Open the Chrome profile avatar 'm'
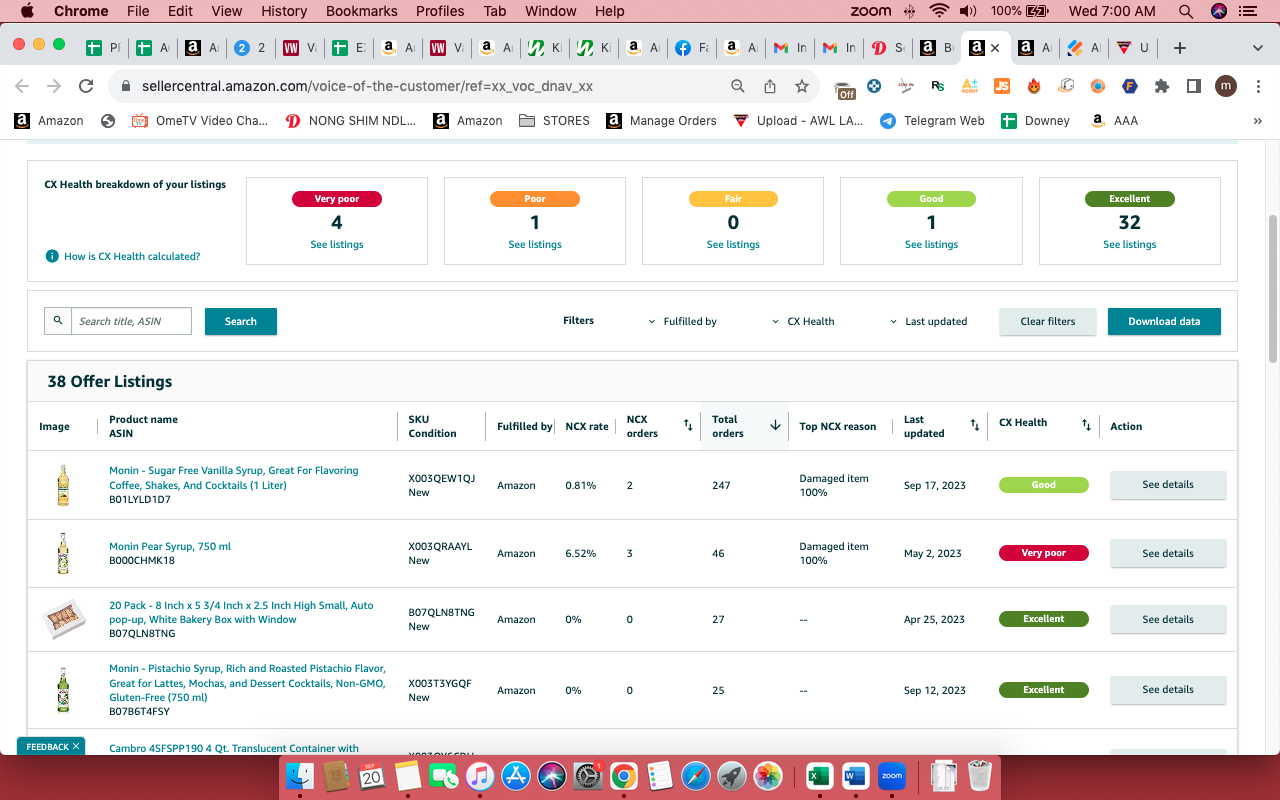1280x800 pixels. (x=1226, y=86)
